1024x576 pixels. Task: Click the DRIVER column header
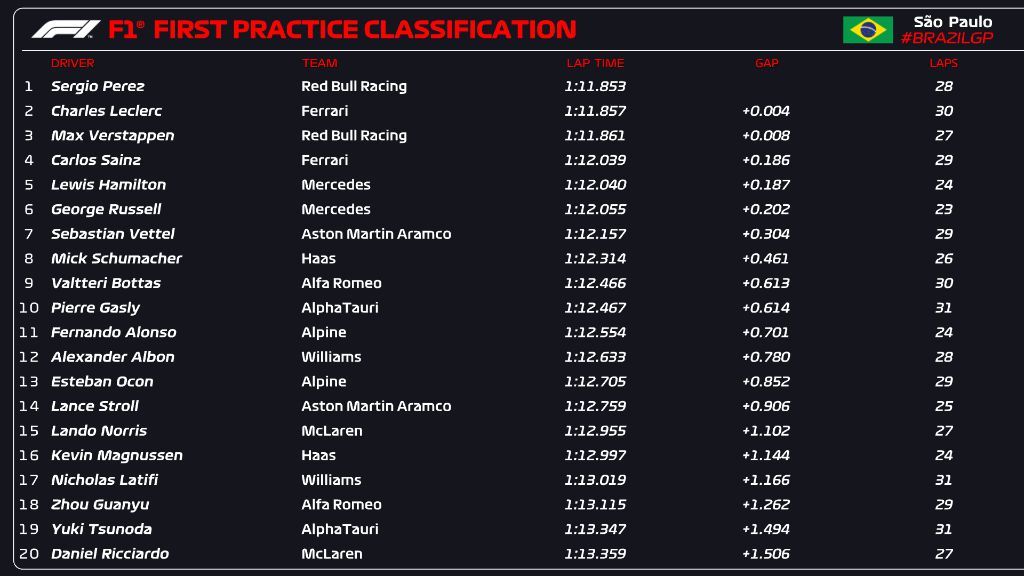point(73,63)
